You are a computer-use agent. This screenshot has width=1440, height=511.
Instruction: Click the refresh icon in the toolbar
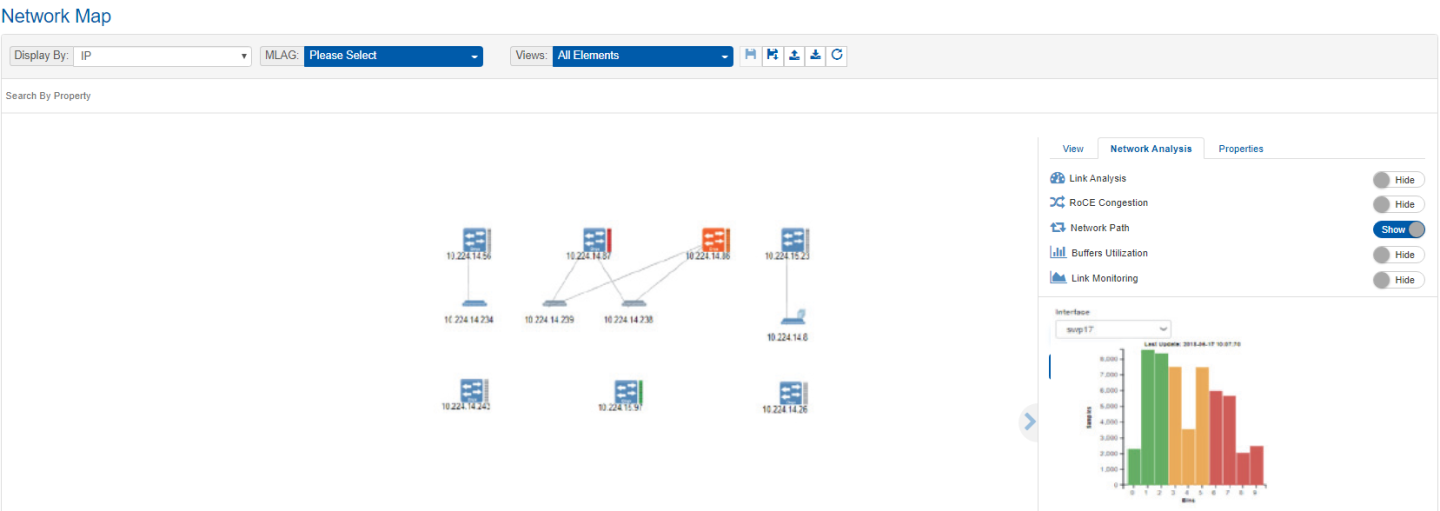point(838,56)
